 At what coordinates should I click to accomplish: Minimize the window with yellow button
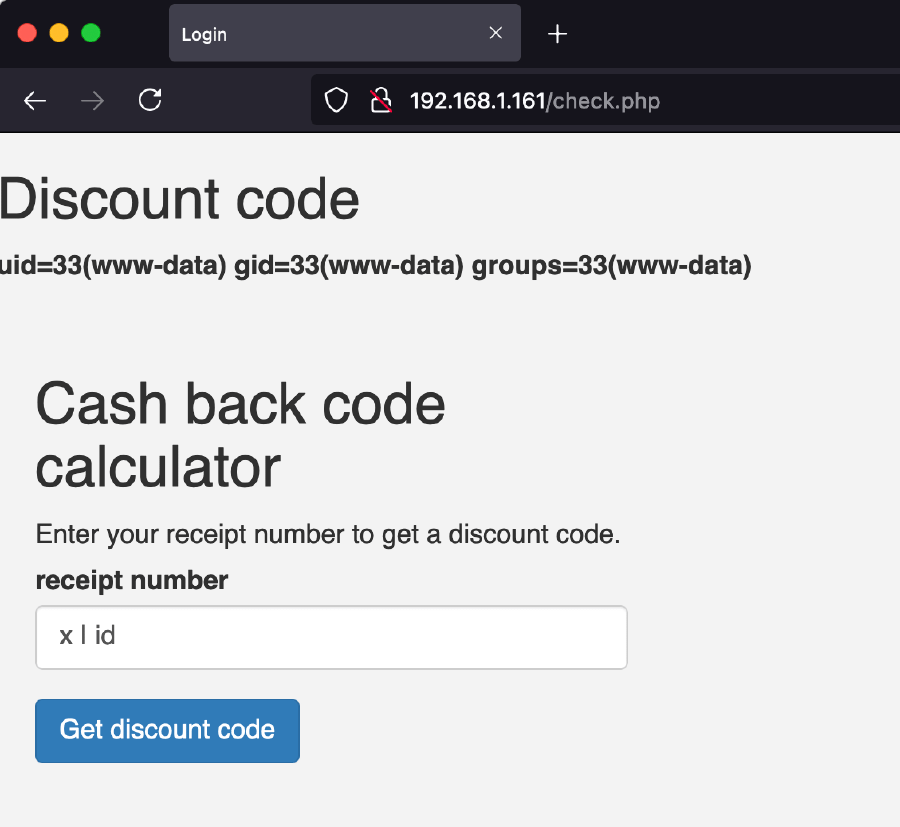(59, 33)
